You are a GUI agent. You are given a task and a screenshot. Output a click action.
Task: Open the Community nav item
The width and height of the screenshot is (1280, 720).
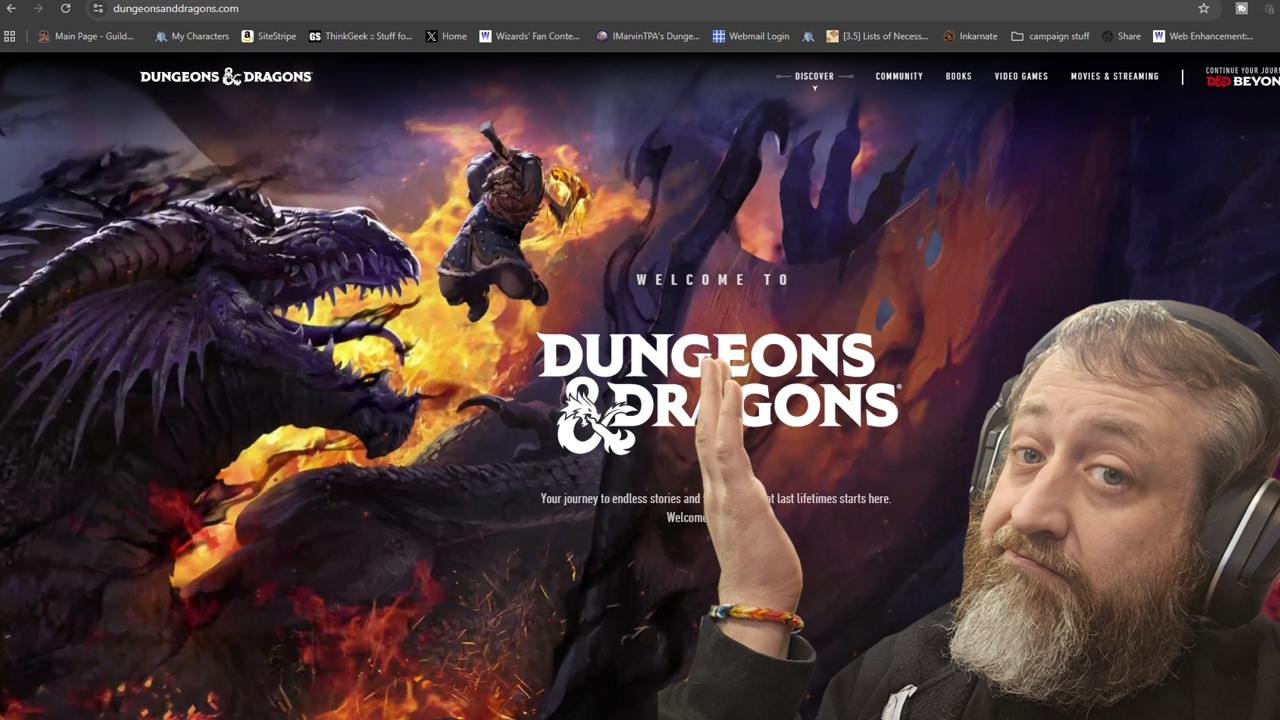899,77
